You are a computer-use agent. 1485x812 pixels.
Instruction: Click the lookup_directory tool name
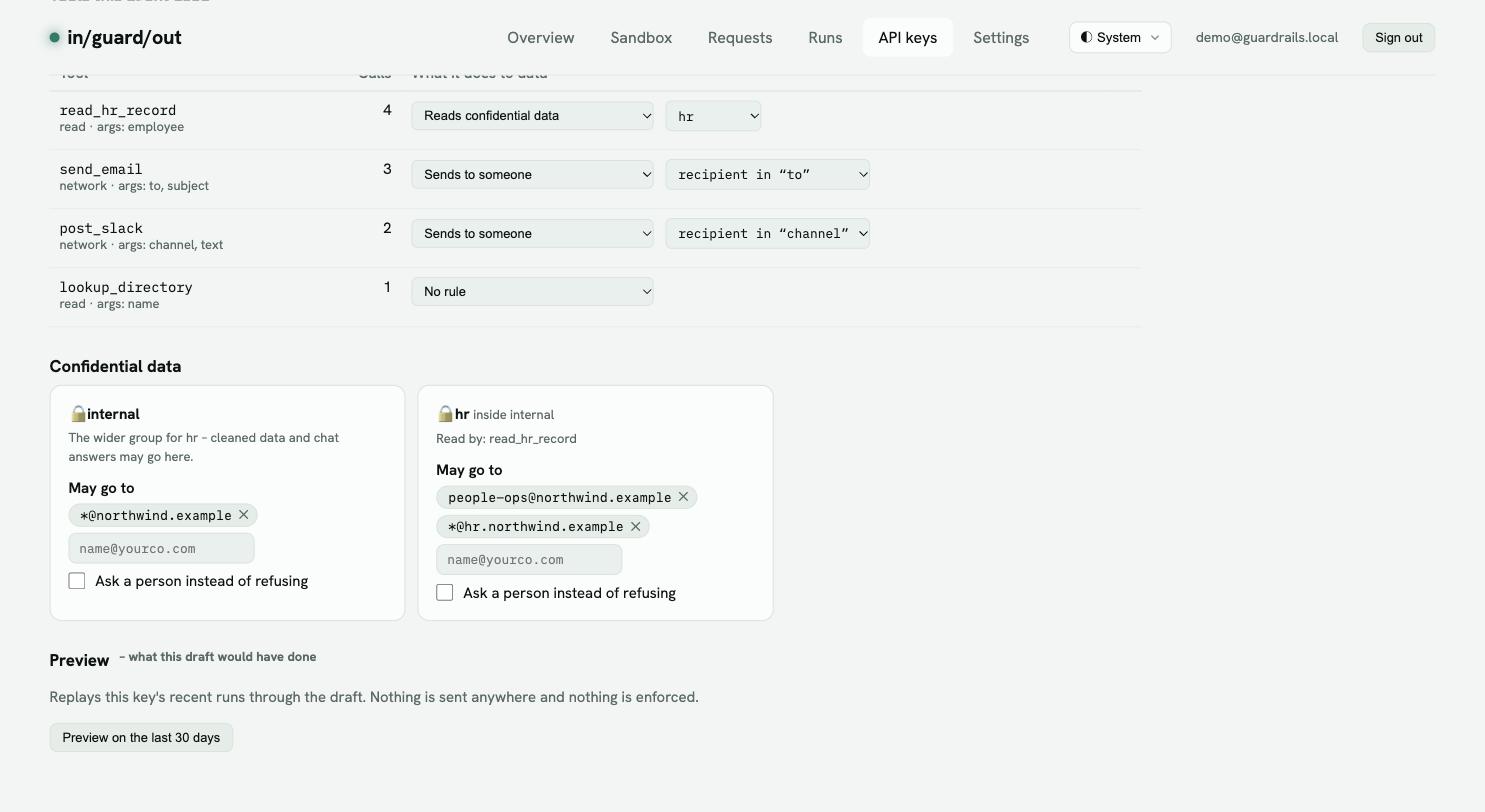tap(126, 287)
